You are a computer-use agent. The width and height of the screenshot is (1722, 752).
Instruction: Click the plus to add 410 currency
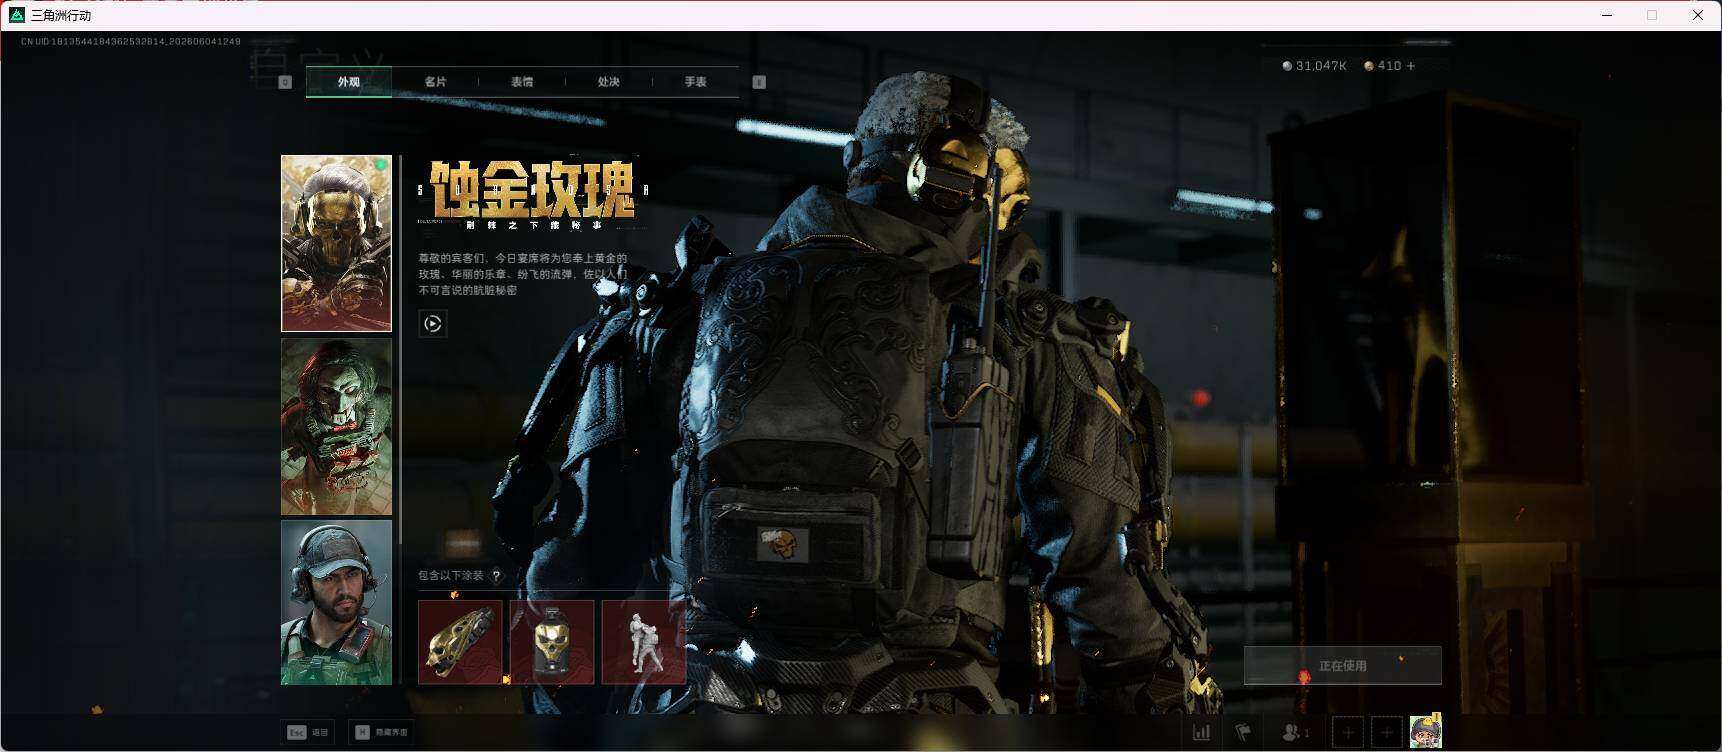coord(1411,66)
